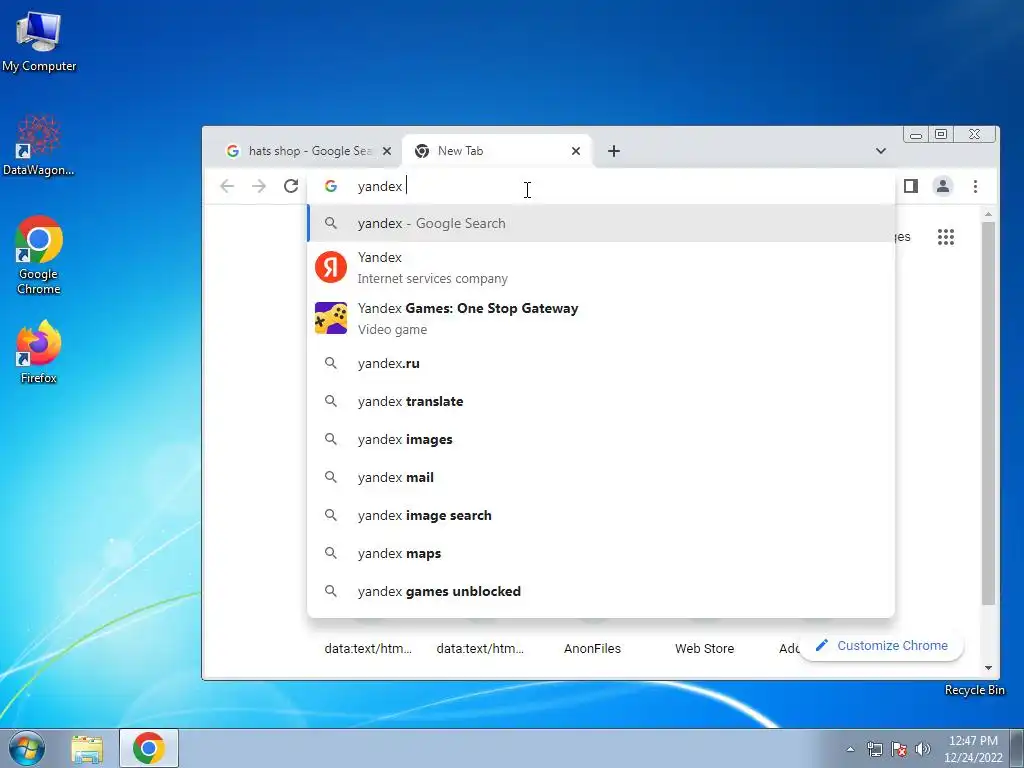This screenshot has width=1024, height=768.
Task: Click the network tray icon
Action: (874, 749)
